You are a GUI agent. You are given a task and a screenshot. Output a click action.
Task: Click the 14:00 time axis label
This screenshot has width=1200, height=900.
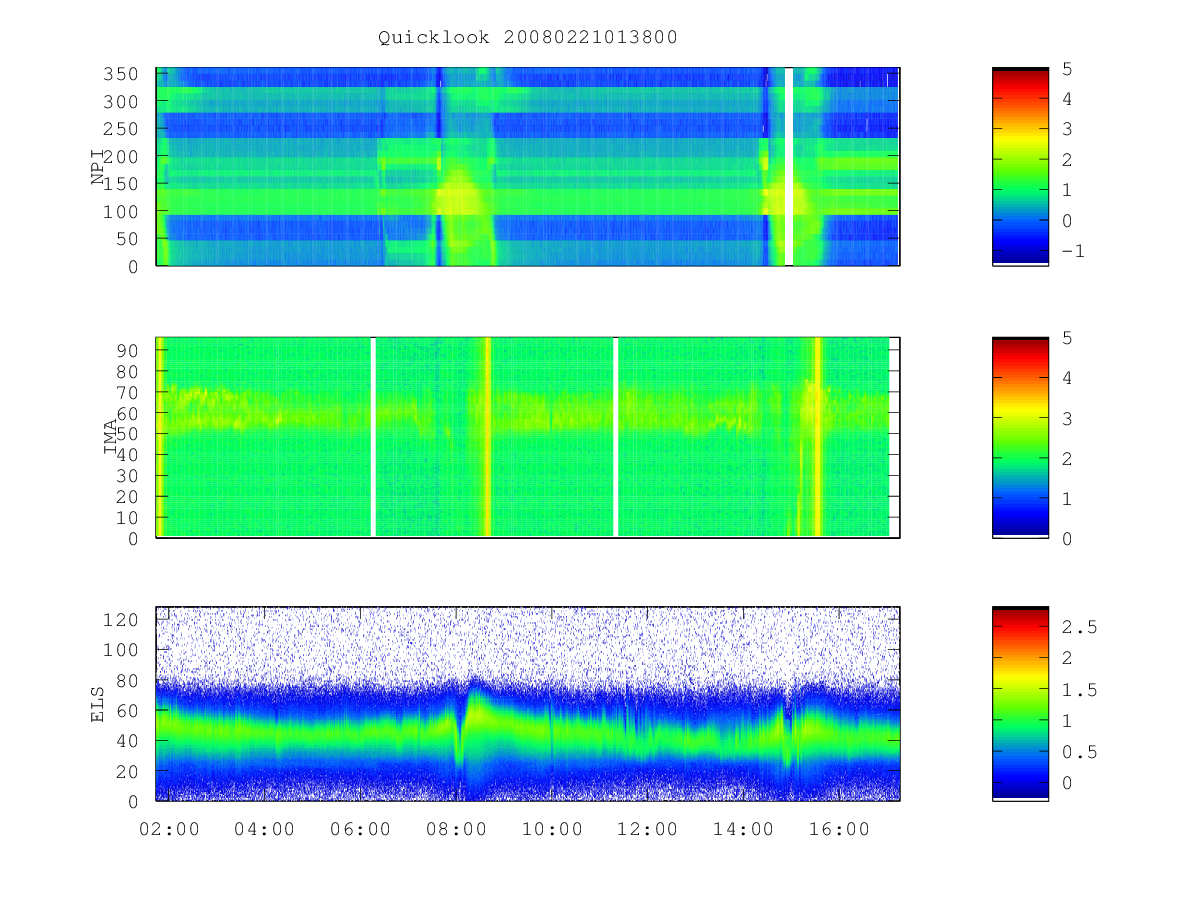744,829
